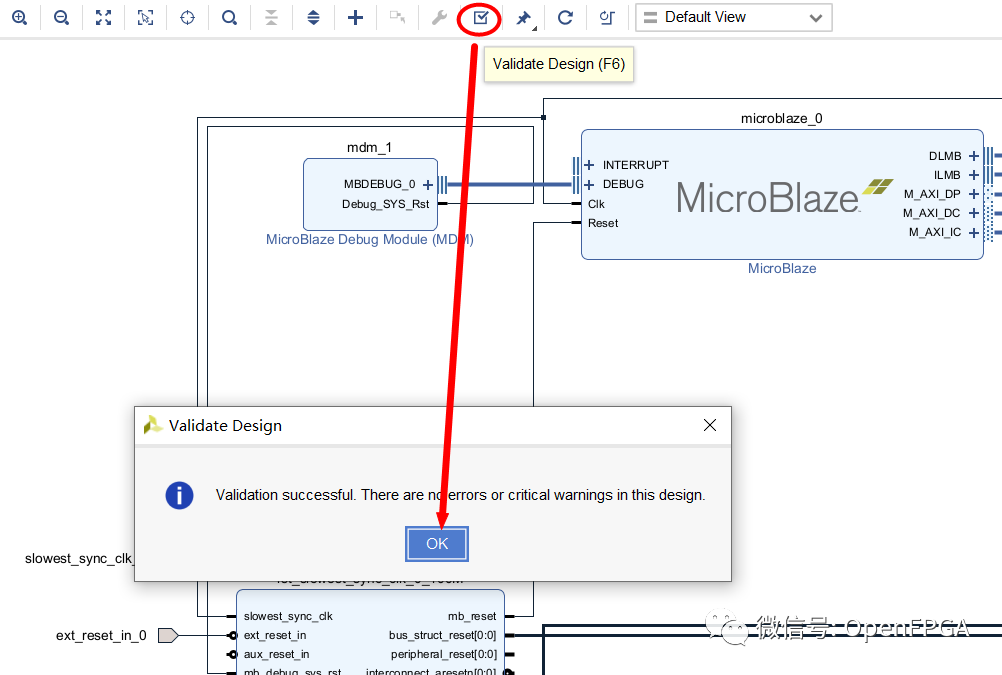Zoom in on the block diagram
This screenshot has height=675, width=1002.
(20, 17)
